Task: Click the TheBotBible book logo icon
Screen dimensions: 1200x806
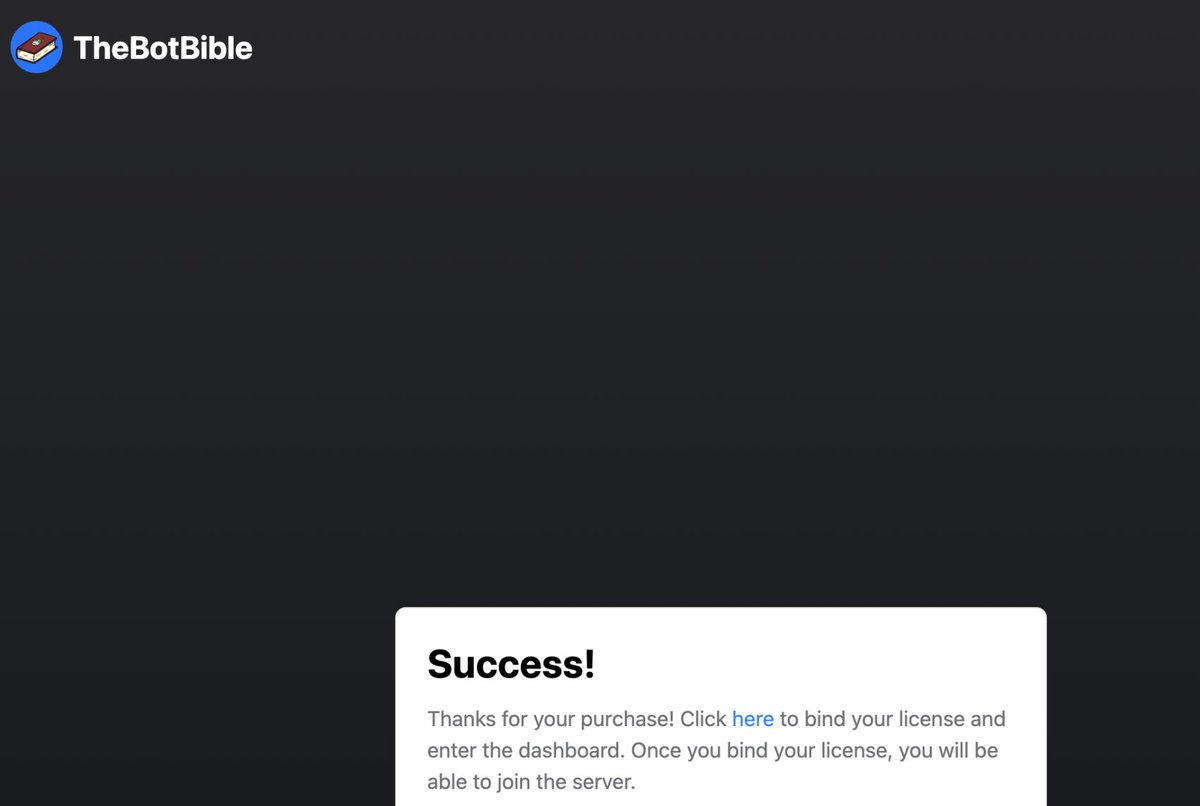Action: [36, 47]
